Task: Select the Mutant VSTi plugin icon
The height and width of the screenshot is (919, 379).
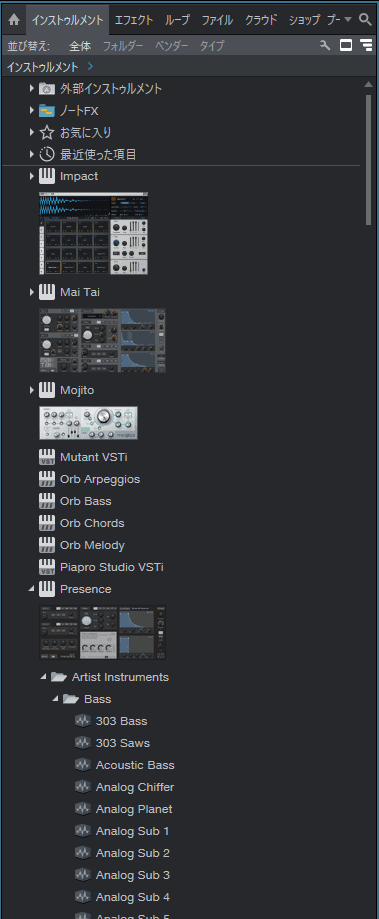Action: 47,457
